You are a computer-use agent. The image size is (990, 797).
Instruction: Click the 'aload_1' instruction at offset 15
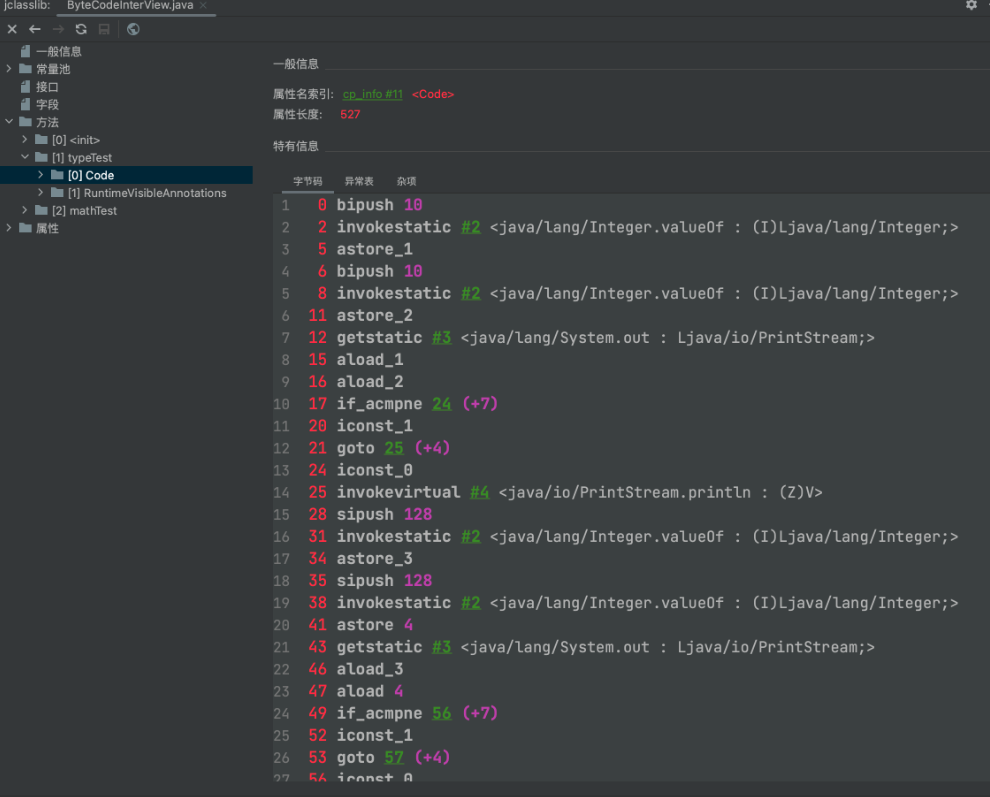[x=370, y=359]
